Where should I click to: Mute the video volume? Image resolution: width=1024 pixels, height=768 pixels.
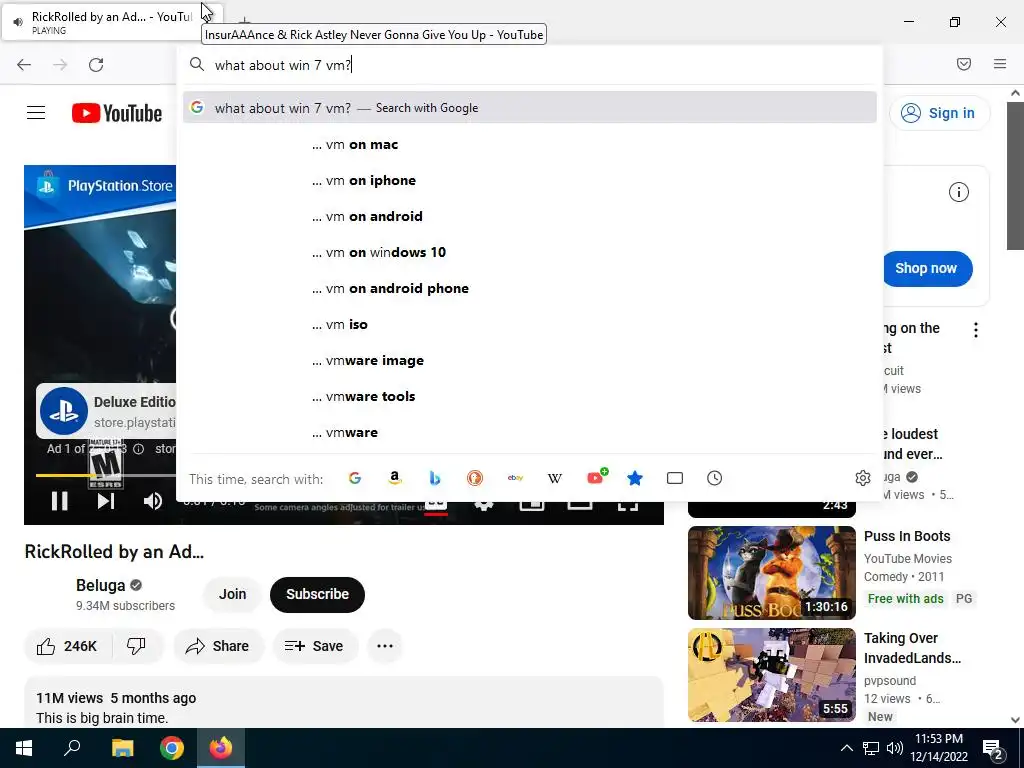[153, 501]
